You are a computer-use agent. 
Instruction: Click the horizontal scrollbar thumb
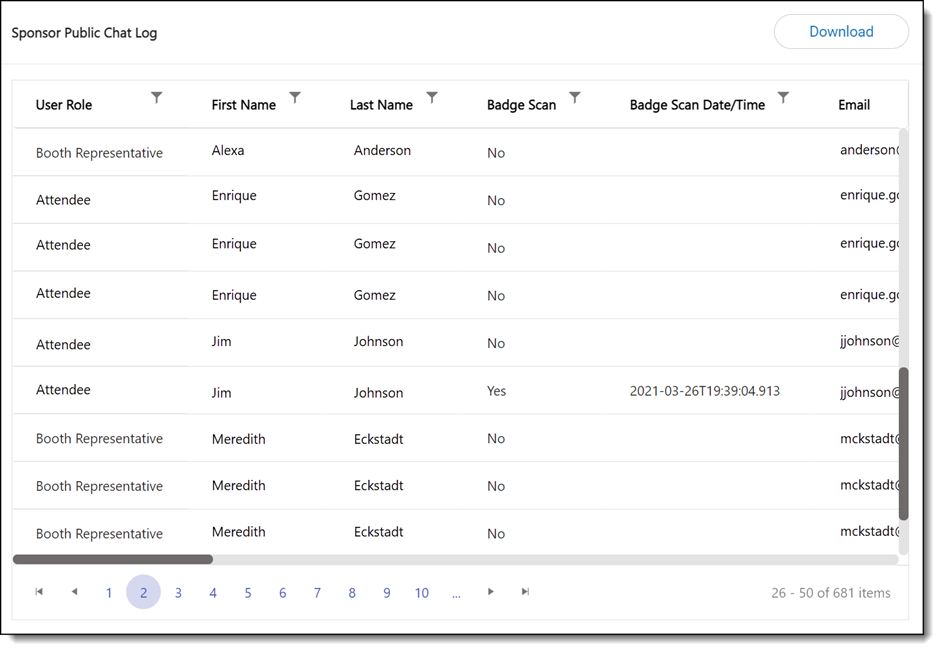coord(113,560)
